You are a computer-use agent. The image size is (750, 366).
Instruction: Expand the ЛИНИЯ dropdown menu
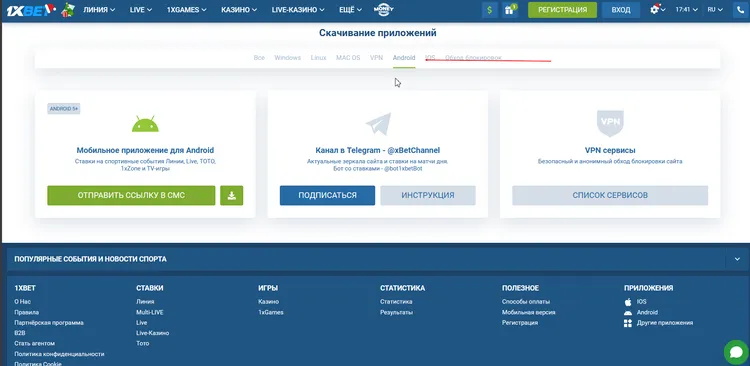[99, 10]
